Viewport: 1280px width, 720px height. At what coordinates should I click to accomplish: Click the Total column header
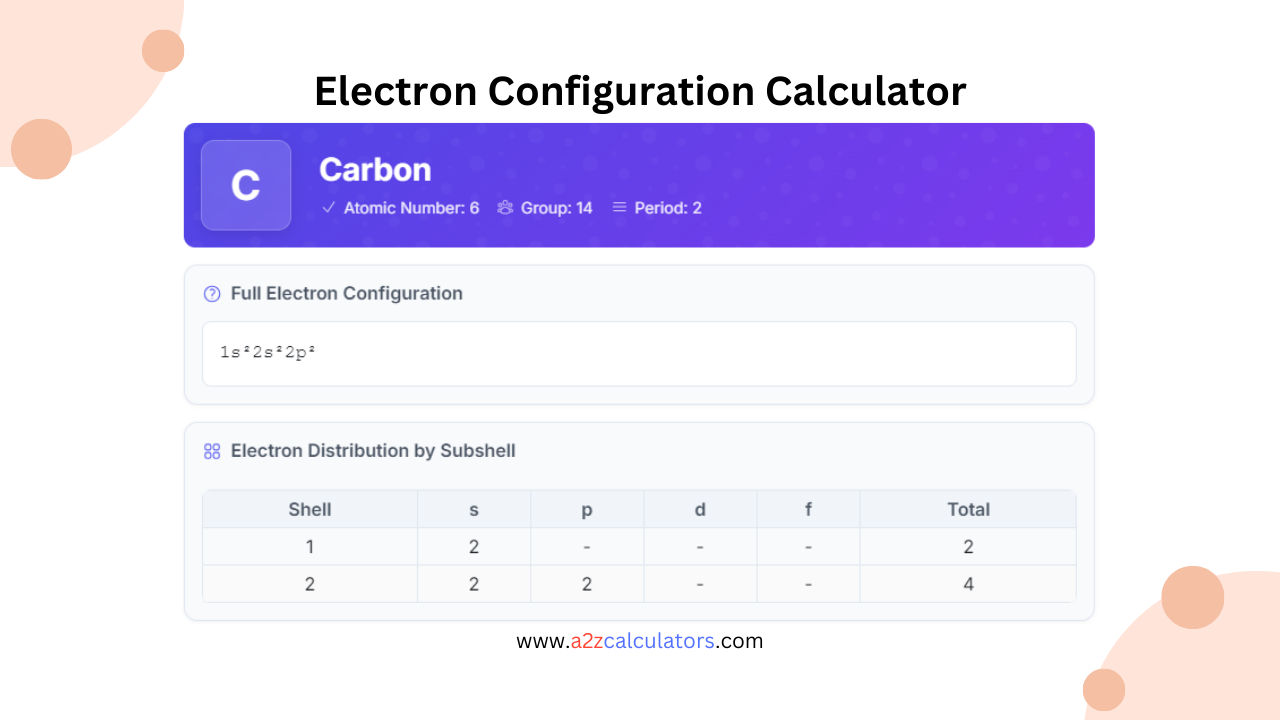pos(967,509)
